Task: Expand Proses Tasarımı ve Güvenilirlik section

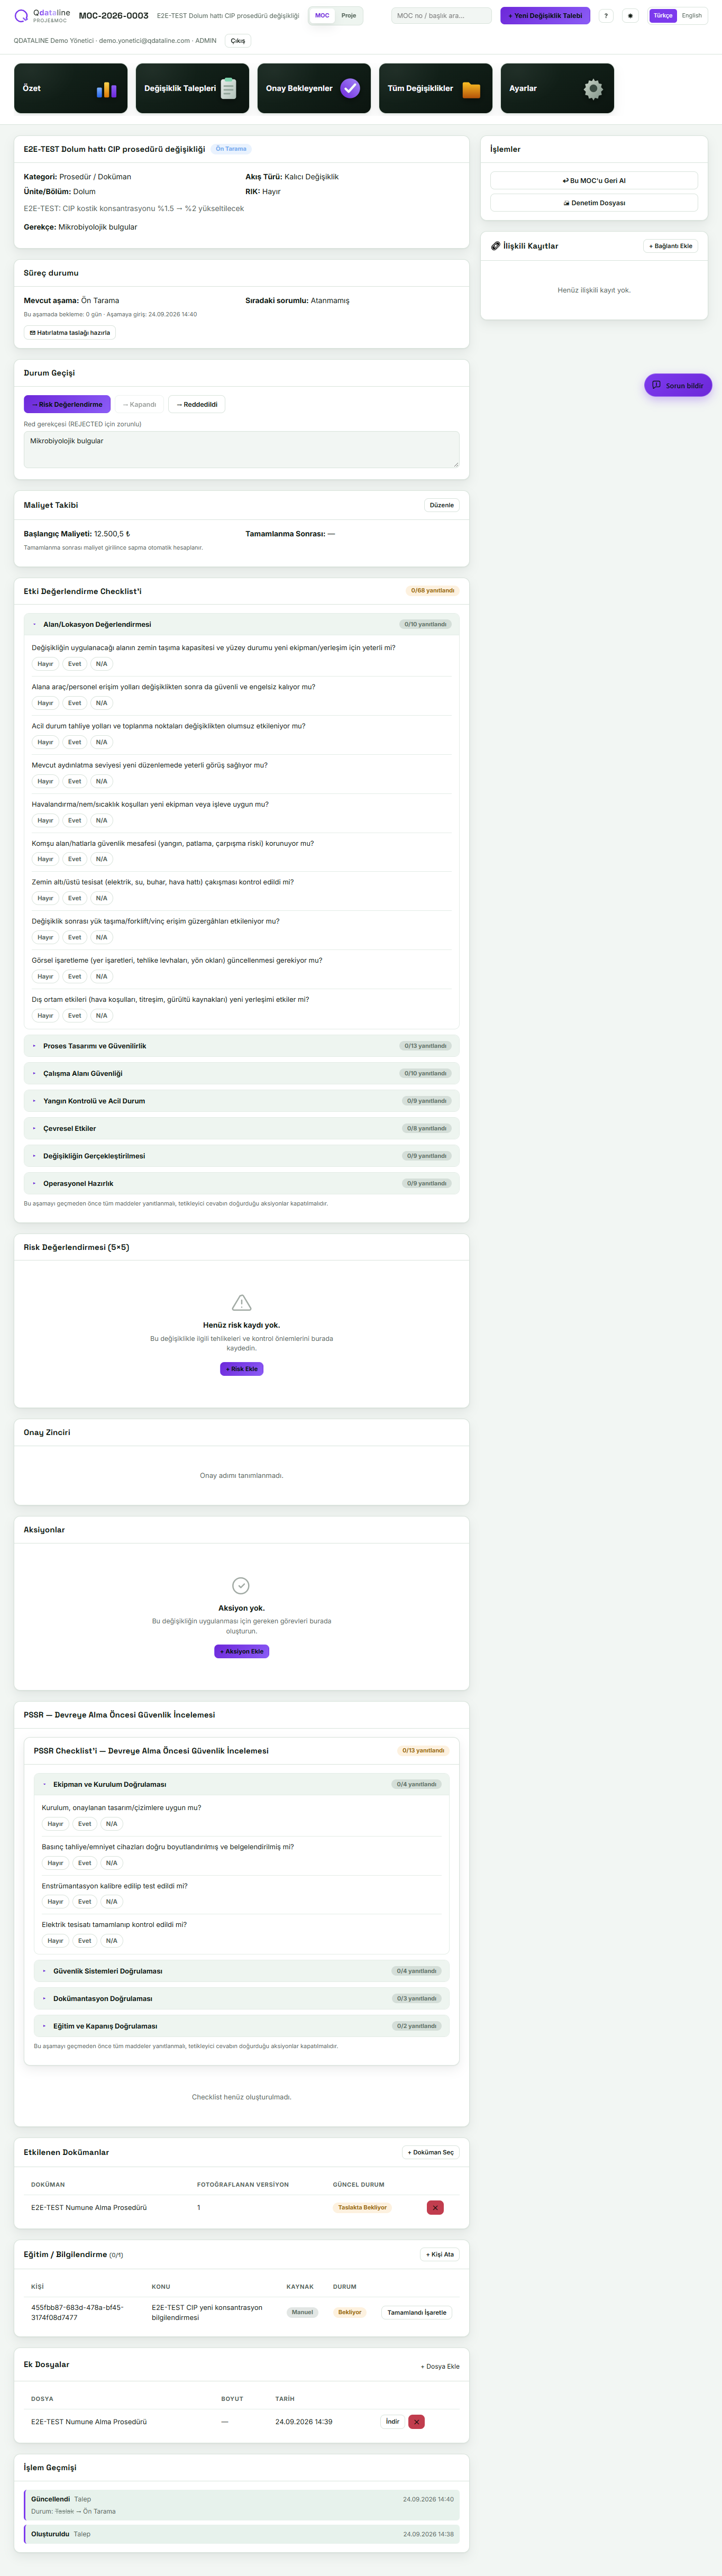Action: point(241,1046)
